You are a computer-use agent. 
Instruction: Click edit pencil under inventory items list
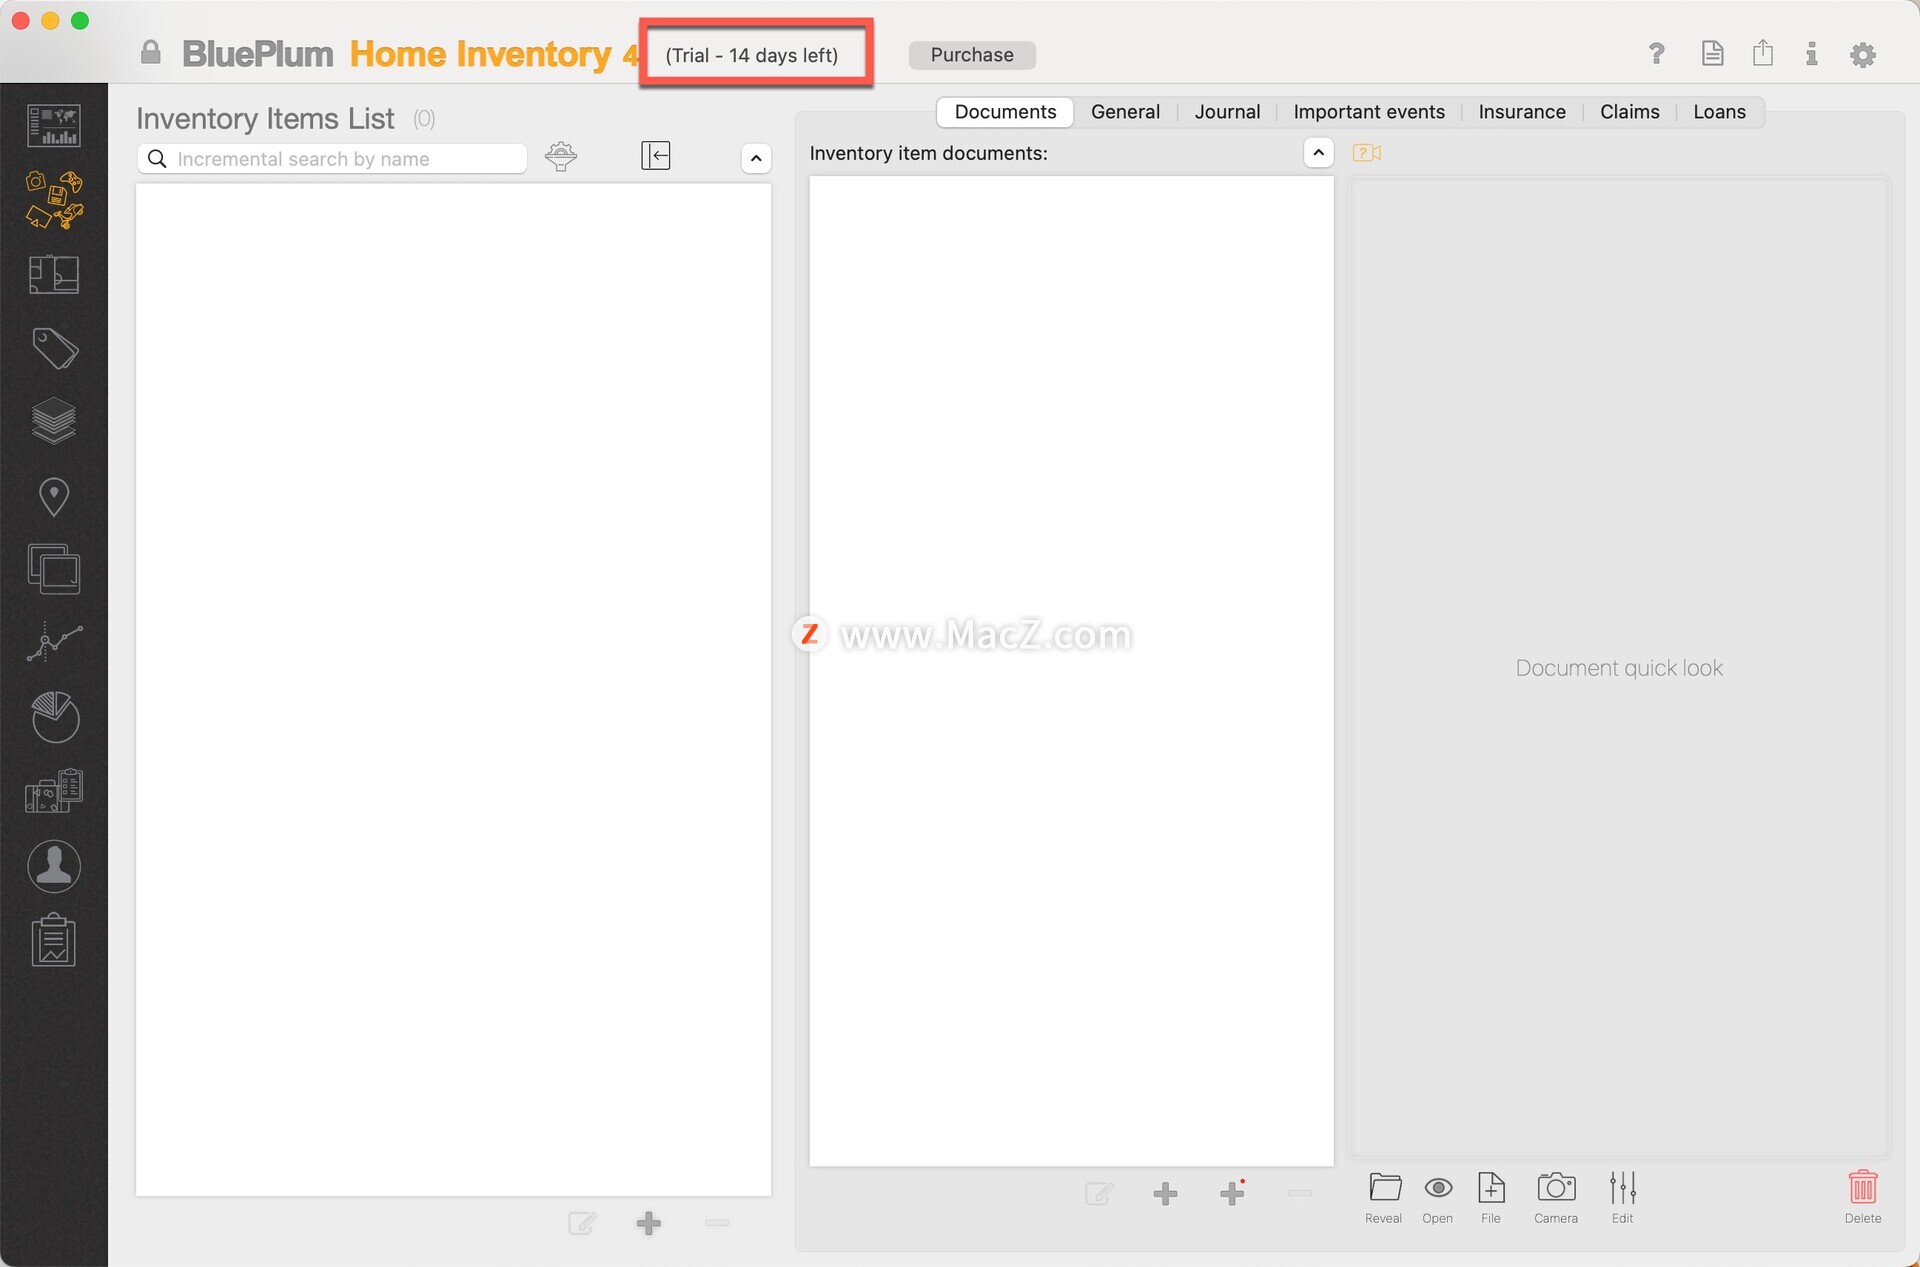pyautogui.click(x=583, y=1223)
